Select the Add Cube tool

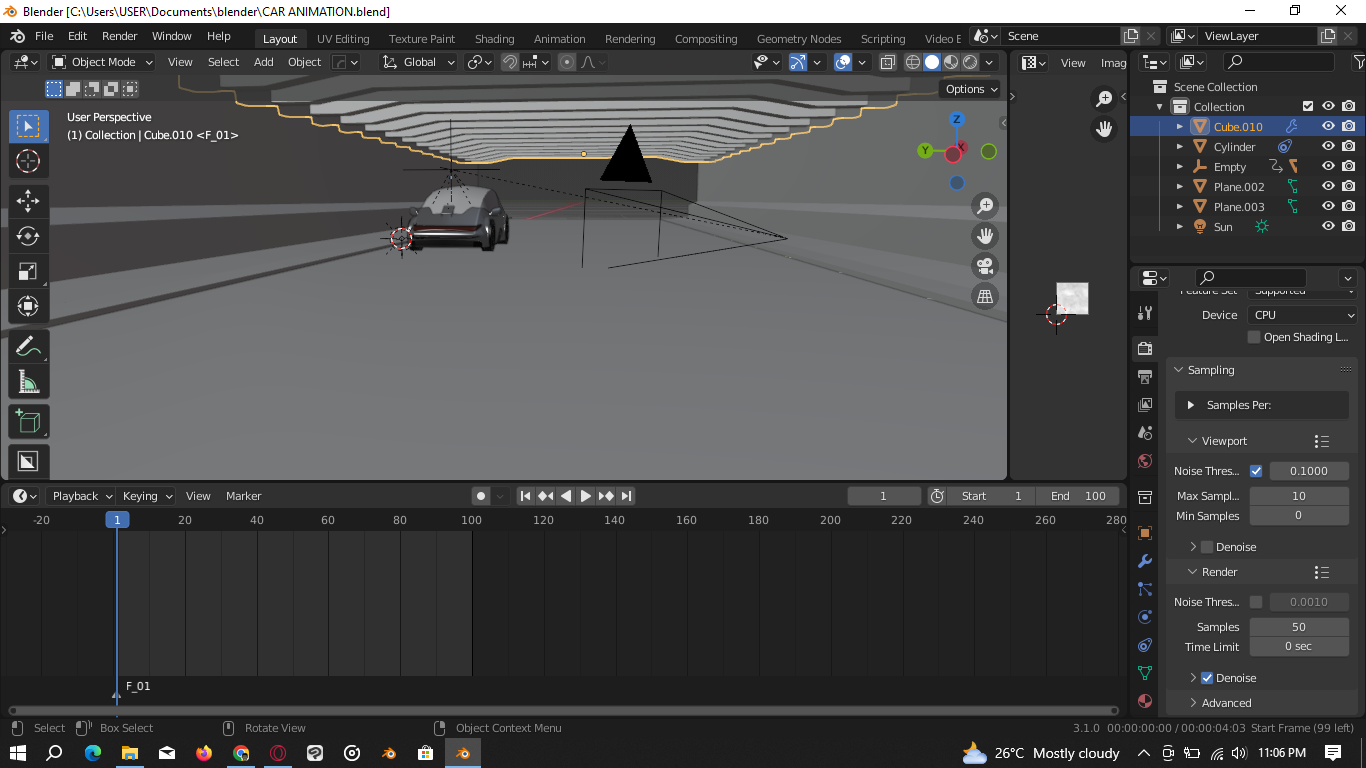(x=28, y=421)
